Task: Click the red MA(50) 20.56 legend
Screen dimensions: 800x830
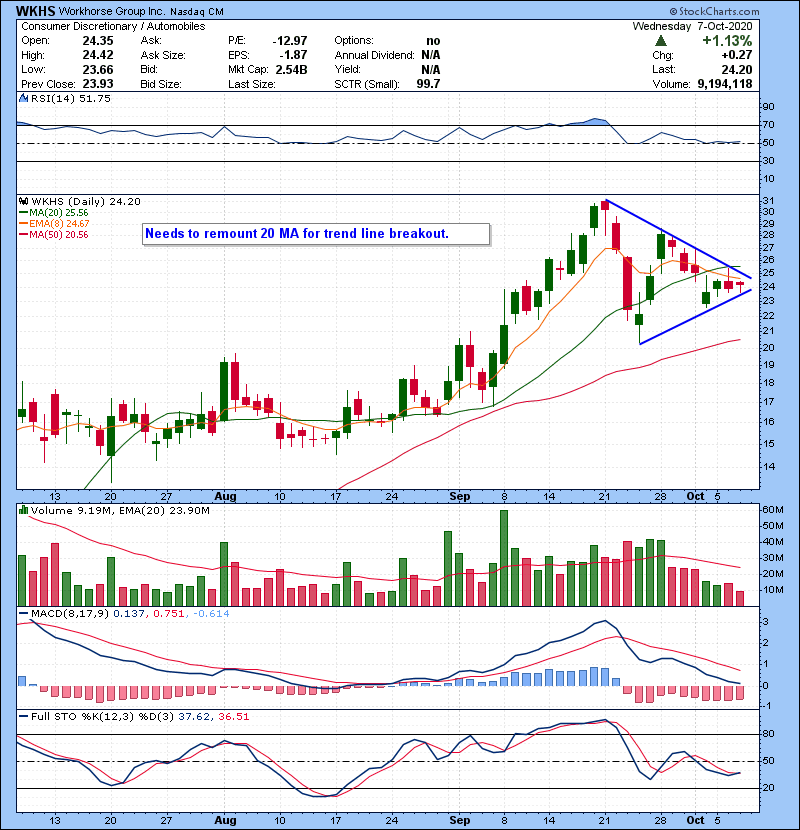Action: tap(53, 234)
